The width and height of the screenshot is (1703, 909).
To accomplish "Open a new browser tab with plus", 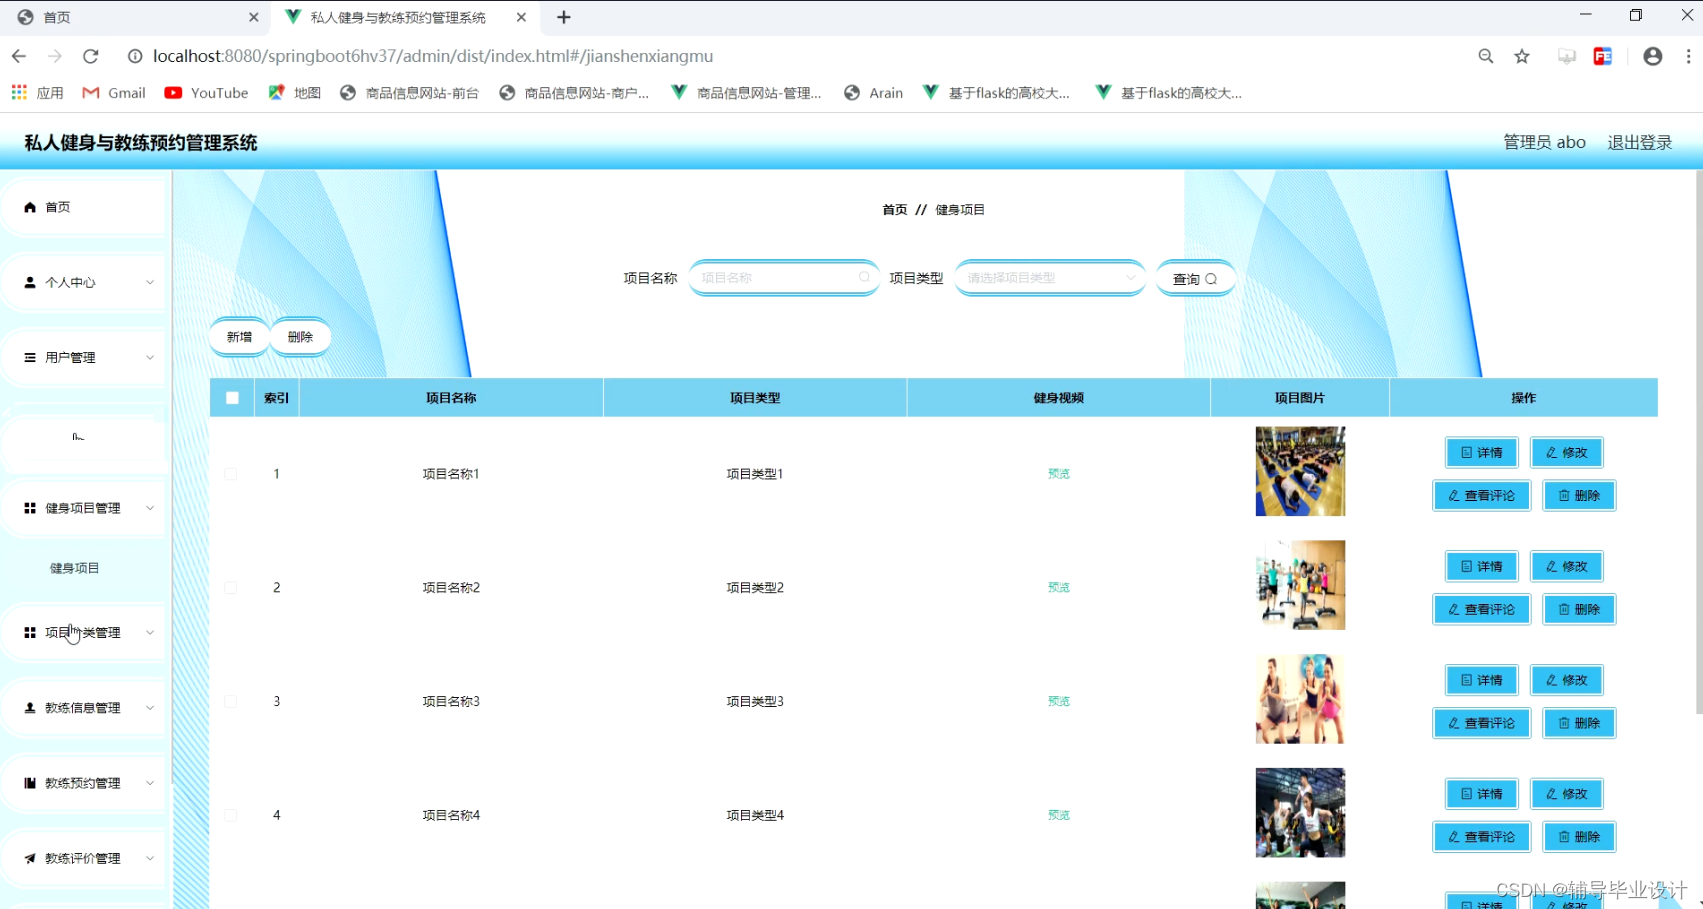I will coord(564,17).
